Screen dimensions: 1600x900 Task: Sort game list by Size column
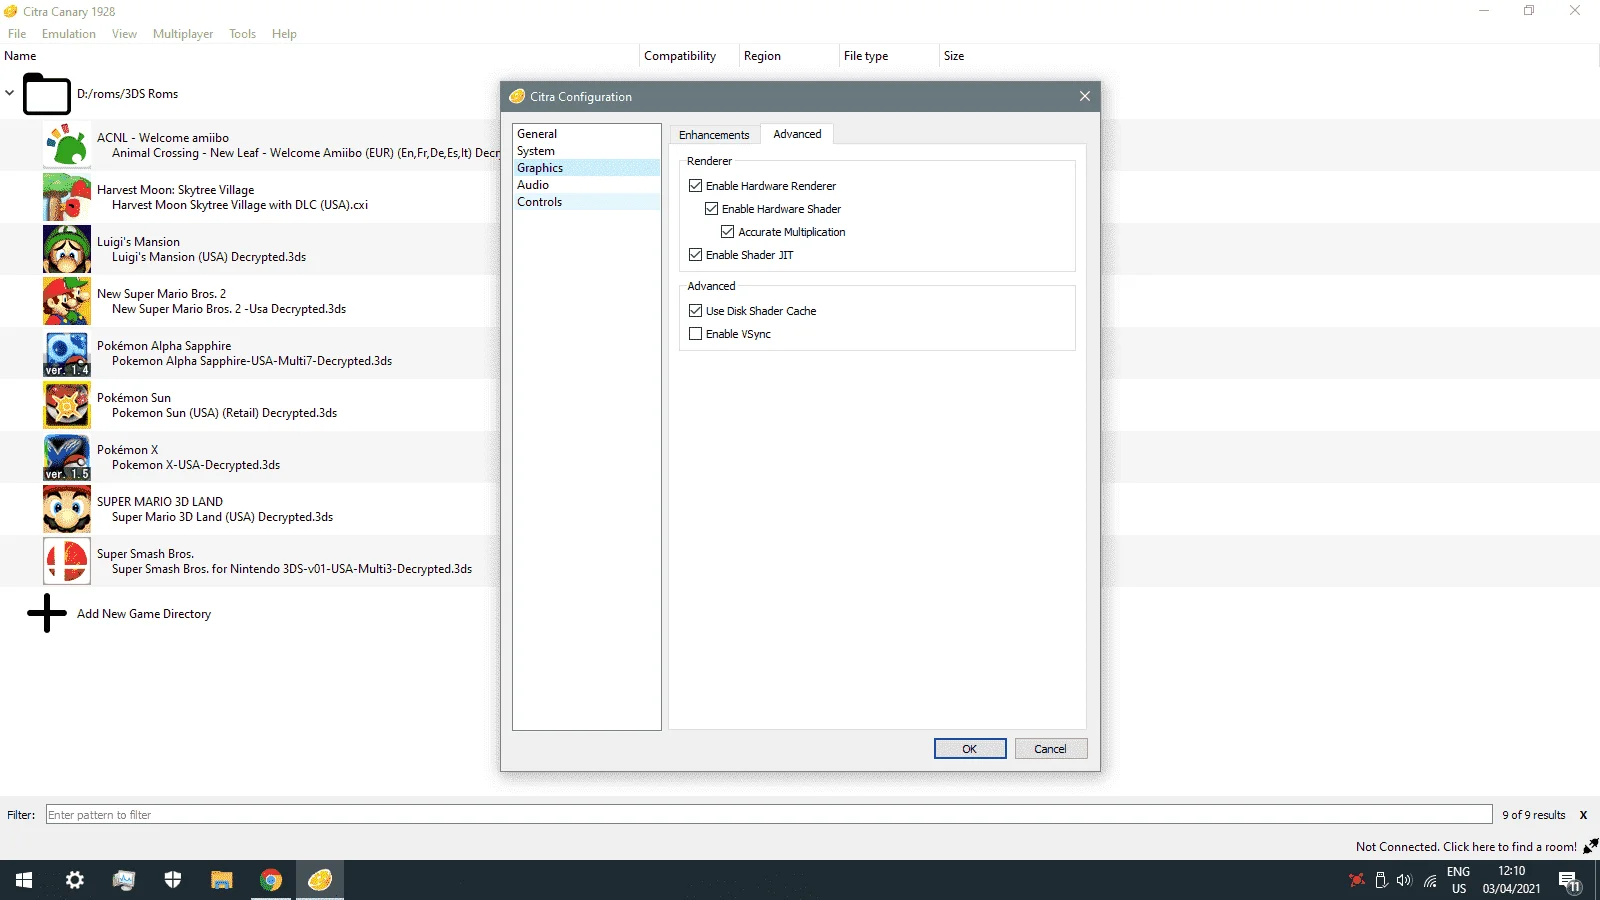click(954, 56)
